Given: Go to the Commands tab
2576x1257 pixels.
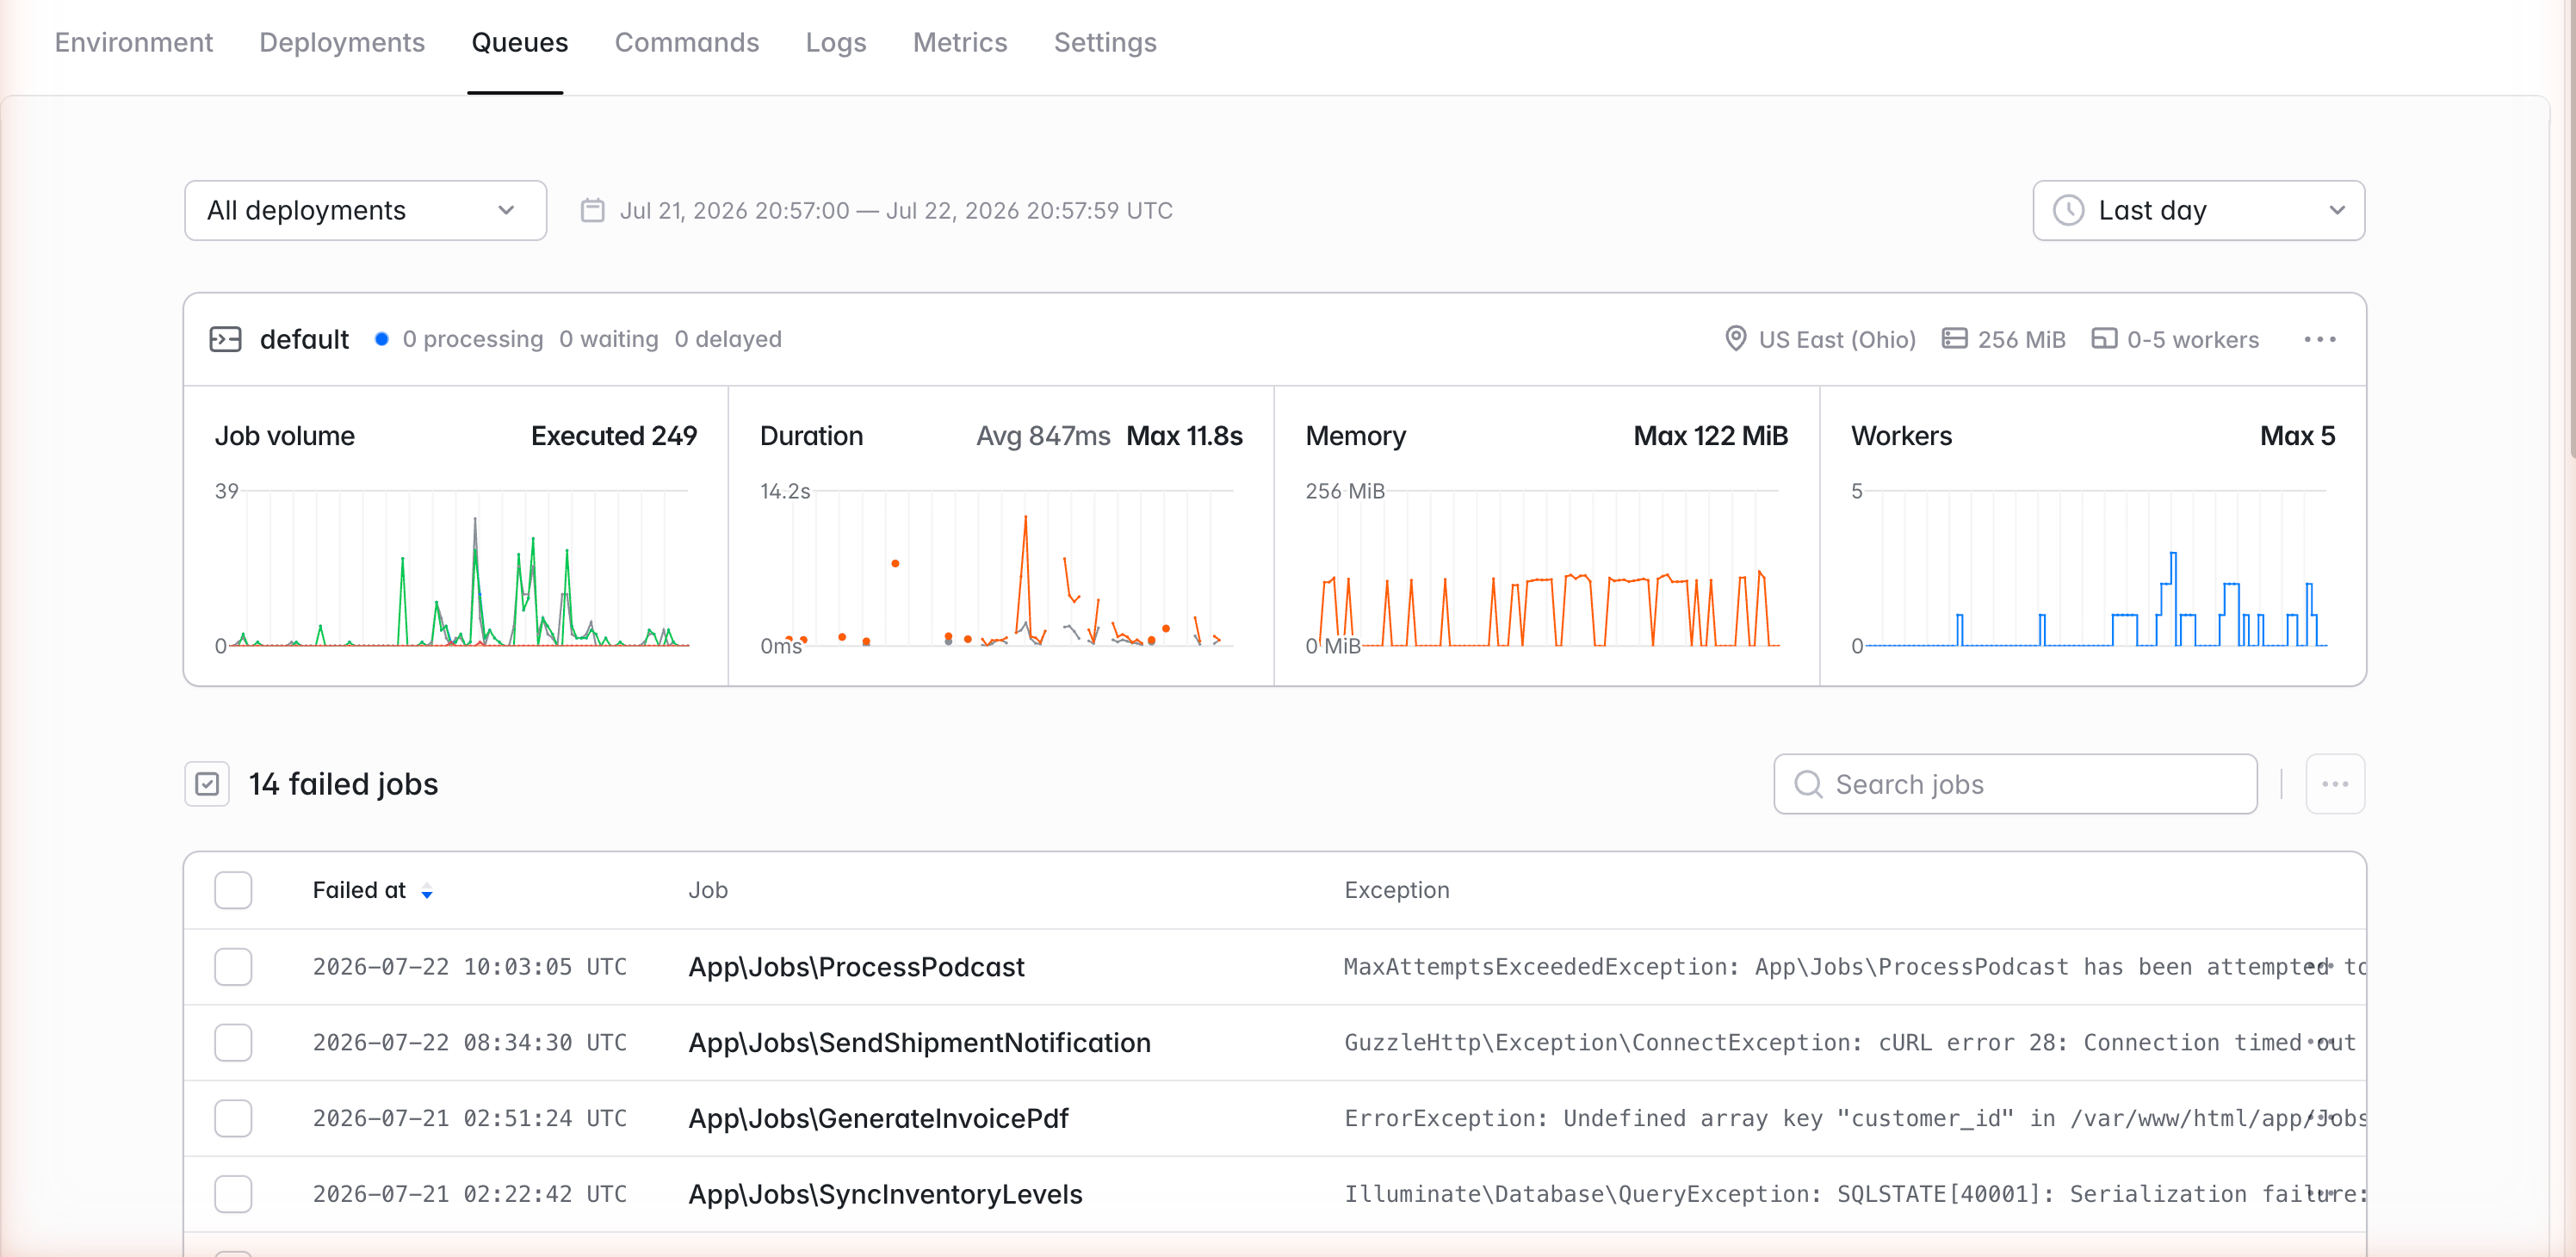Looking at the screenshot, I should point(686,42).
